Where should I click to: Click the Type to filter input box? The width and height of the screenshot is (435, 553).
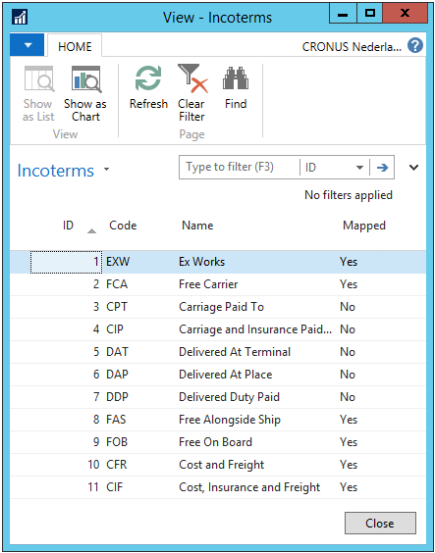coord(239,167)
